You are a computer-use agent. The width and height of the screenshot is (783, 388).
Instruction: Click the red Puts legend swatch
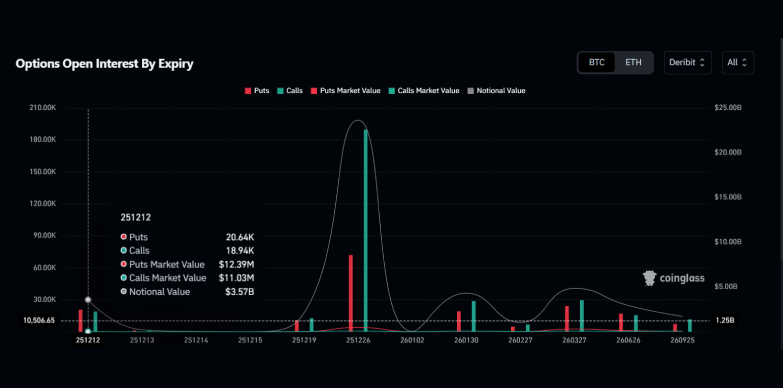pyautogui.click(x=248, y=91)
